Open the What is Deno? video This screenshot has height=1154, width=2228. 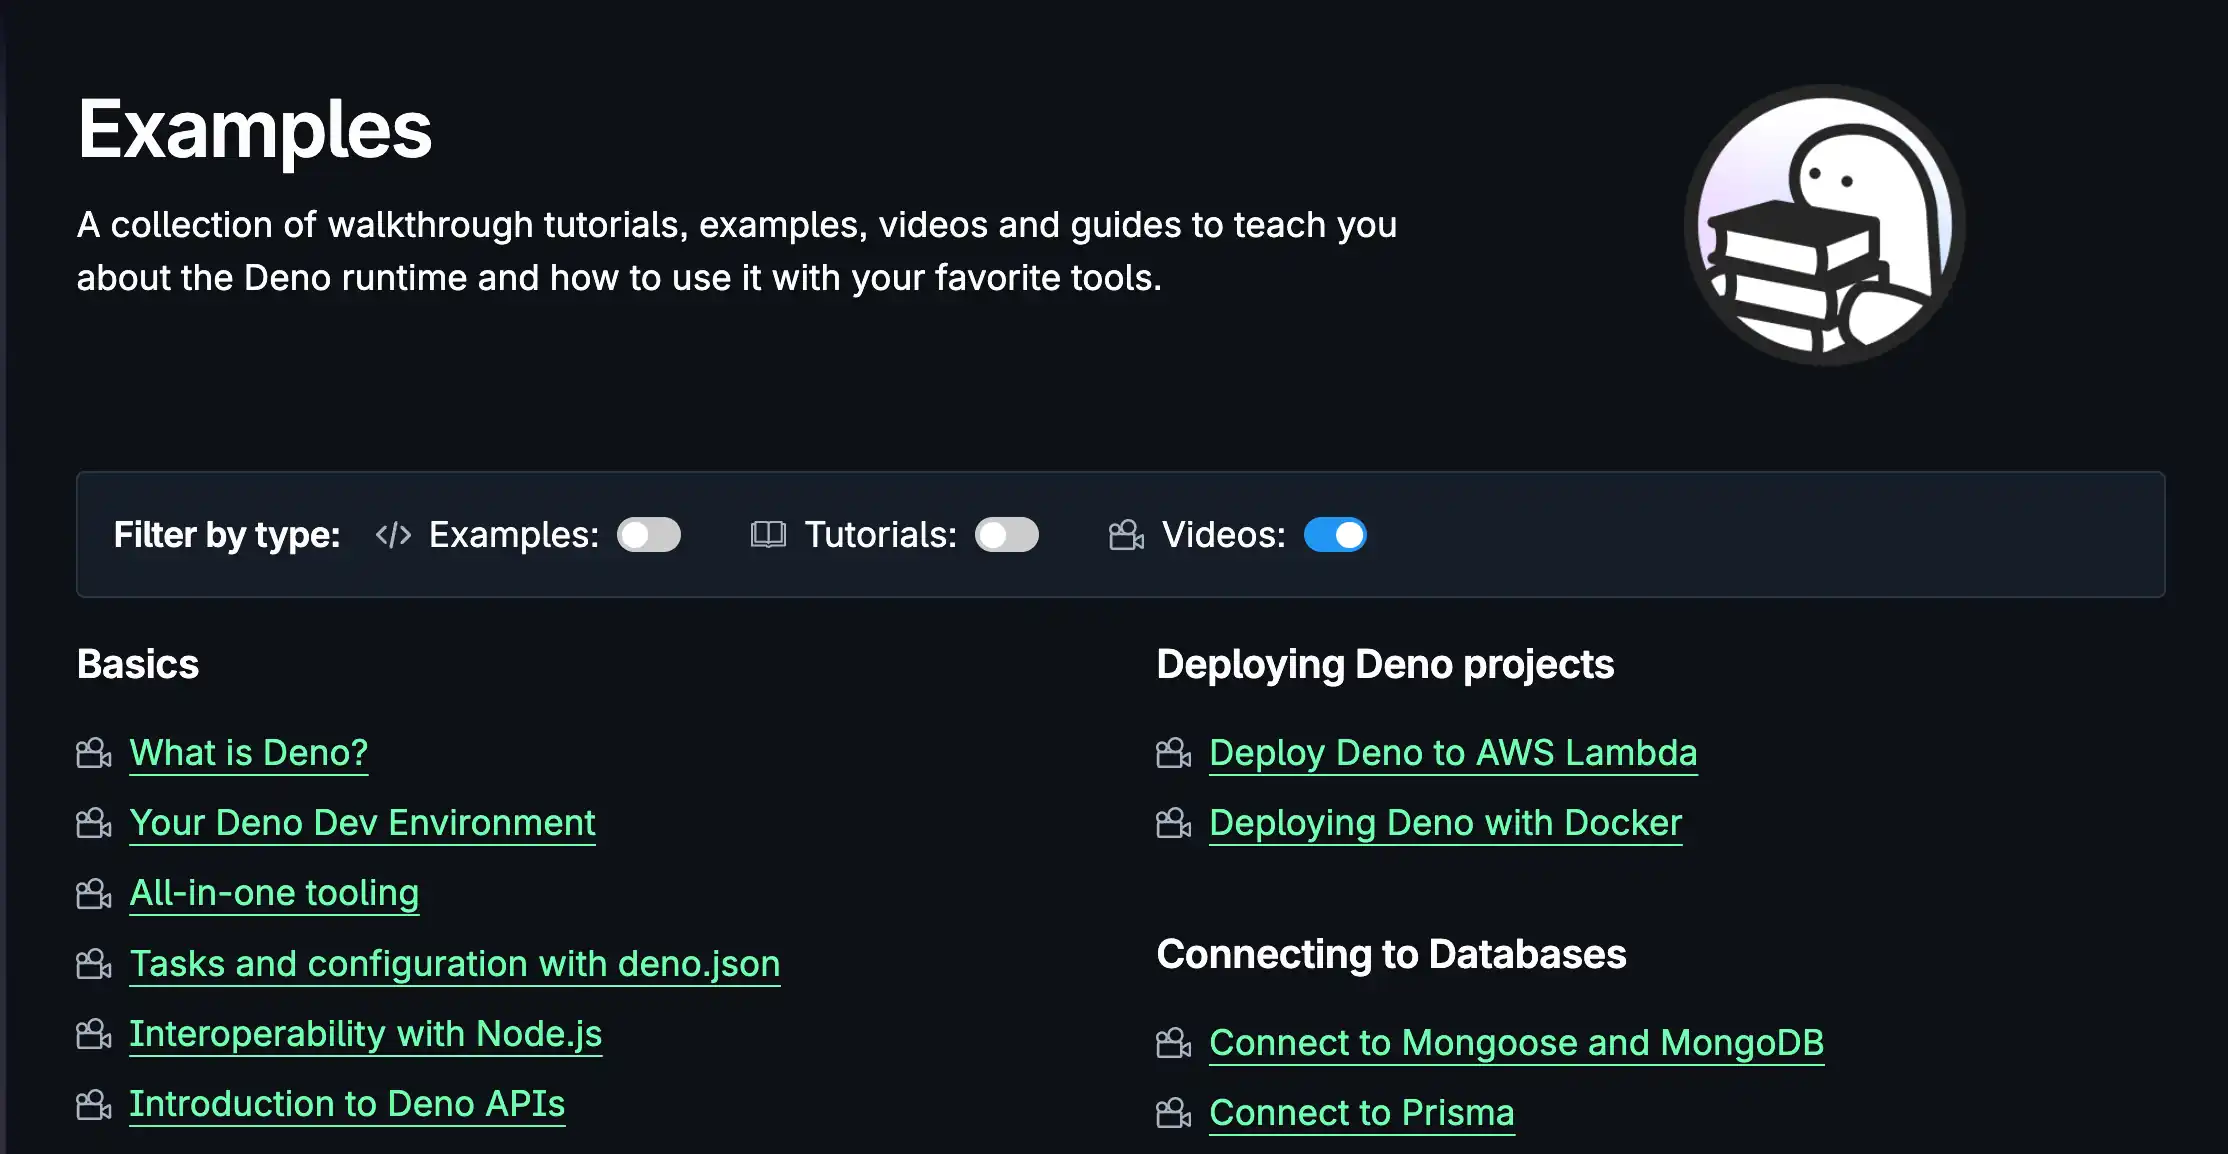(x=248, y=752)
